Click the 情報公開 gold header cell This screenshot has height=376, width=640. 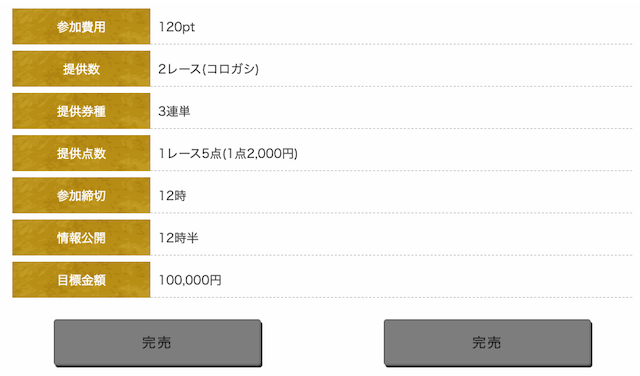(x=81, y=238)
